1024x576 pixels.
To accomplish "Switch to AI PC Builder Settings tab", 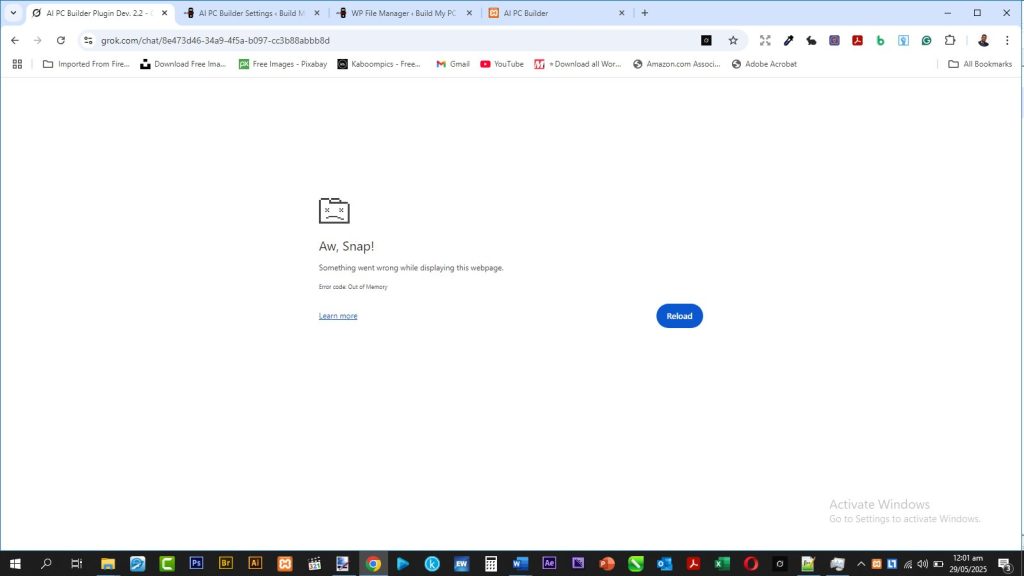I will coord(253,13).
